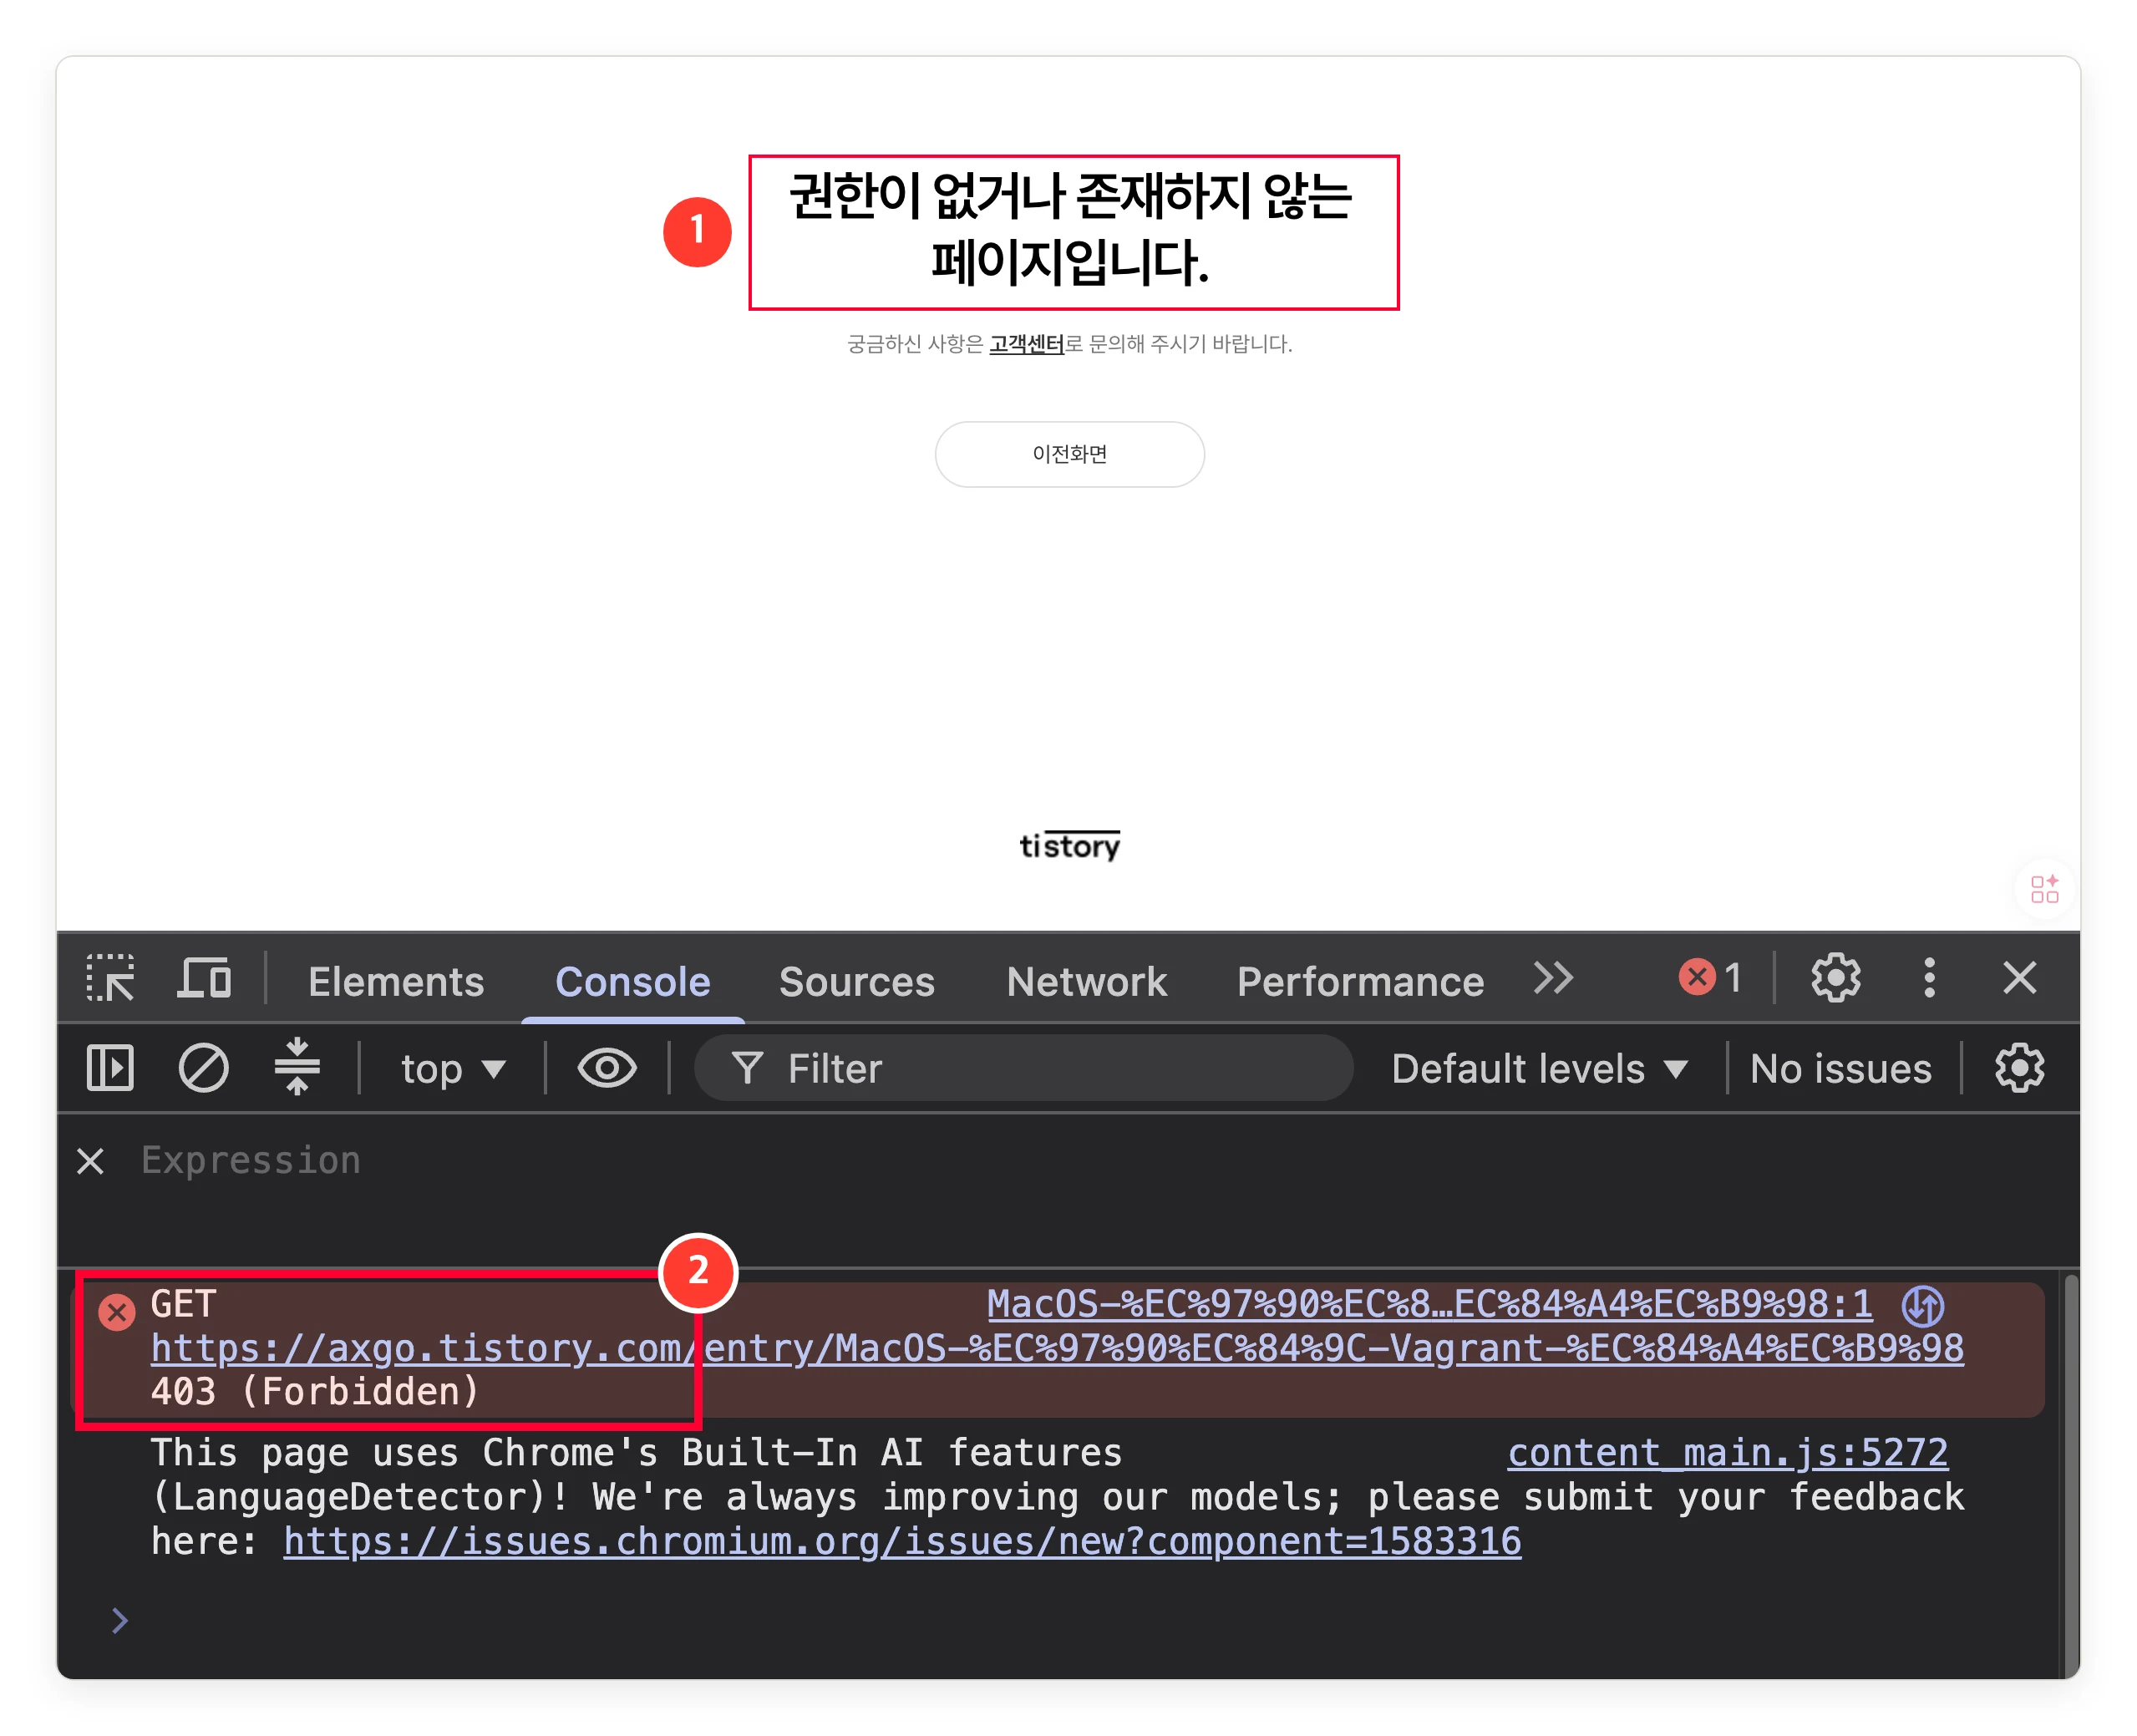Clear the console with the circle-slash icon
This screenshot has height=1736, width=2137.
tap(203, 1067)
